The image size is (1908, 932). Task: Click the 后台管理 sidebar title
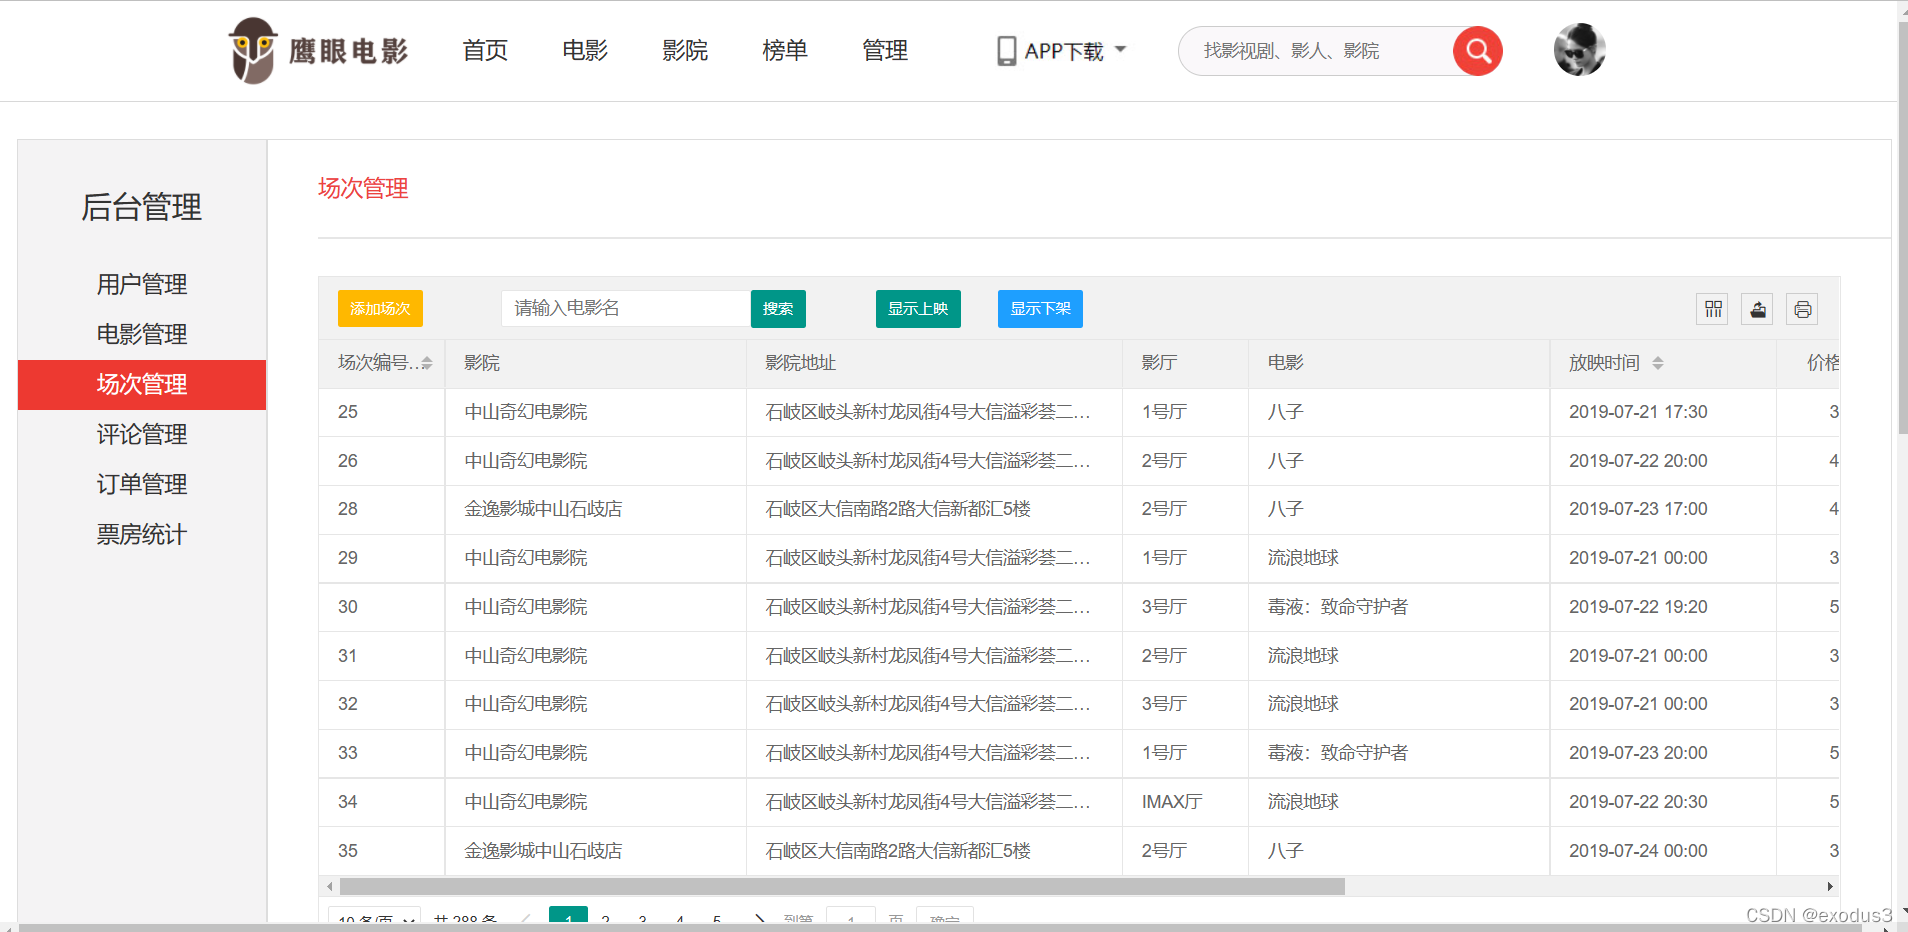click(142, 207)
